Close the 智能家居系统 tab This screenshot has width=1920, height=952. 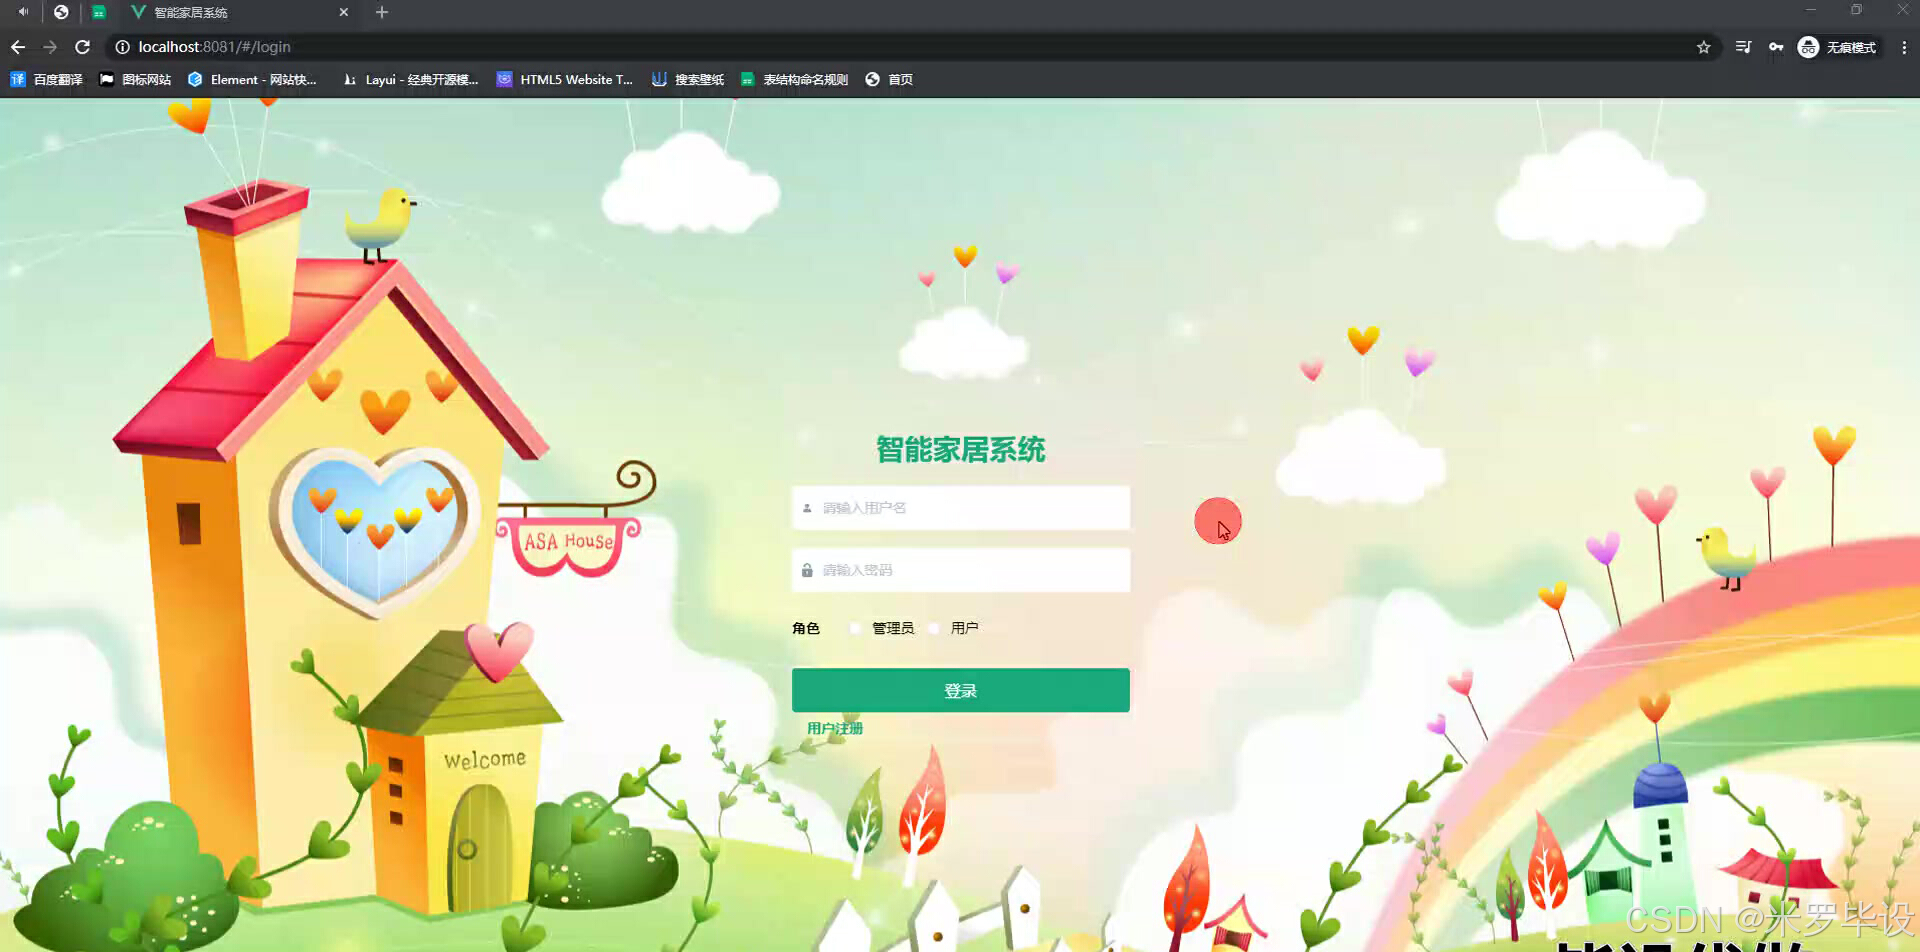click(344, 13)
